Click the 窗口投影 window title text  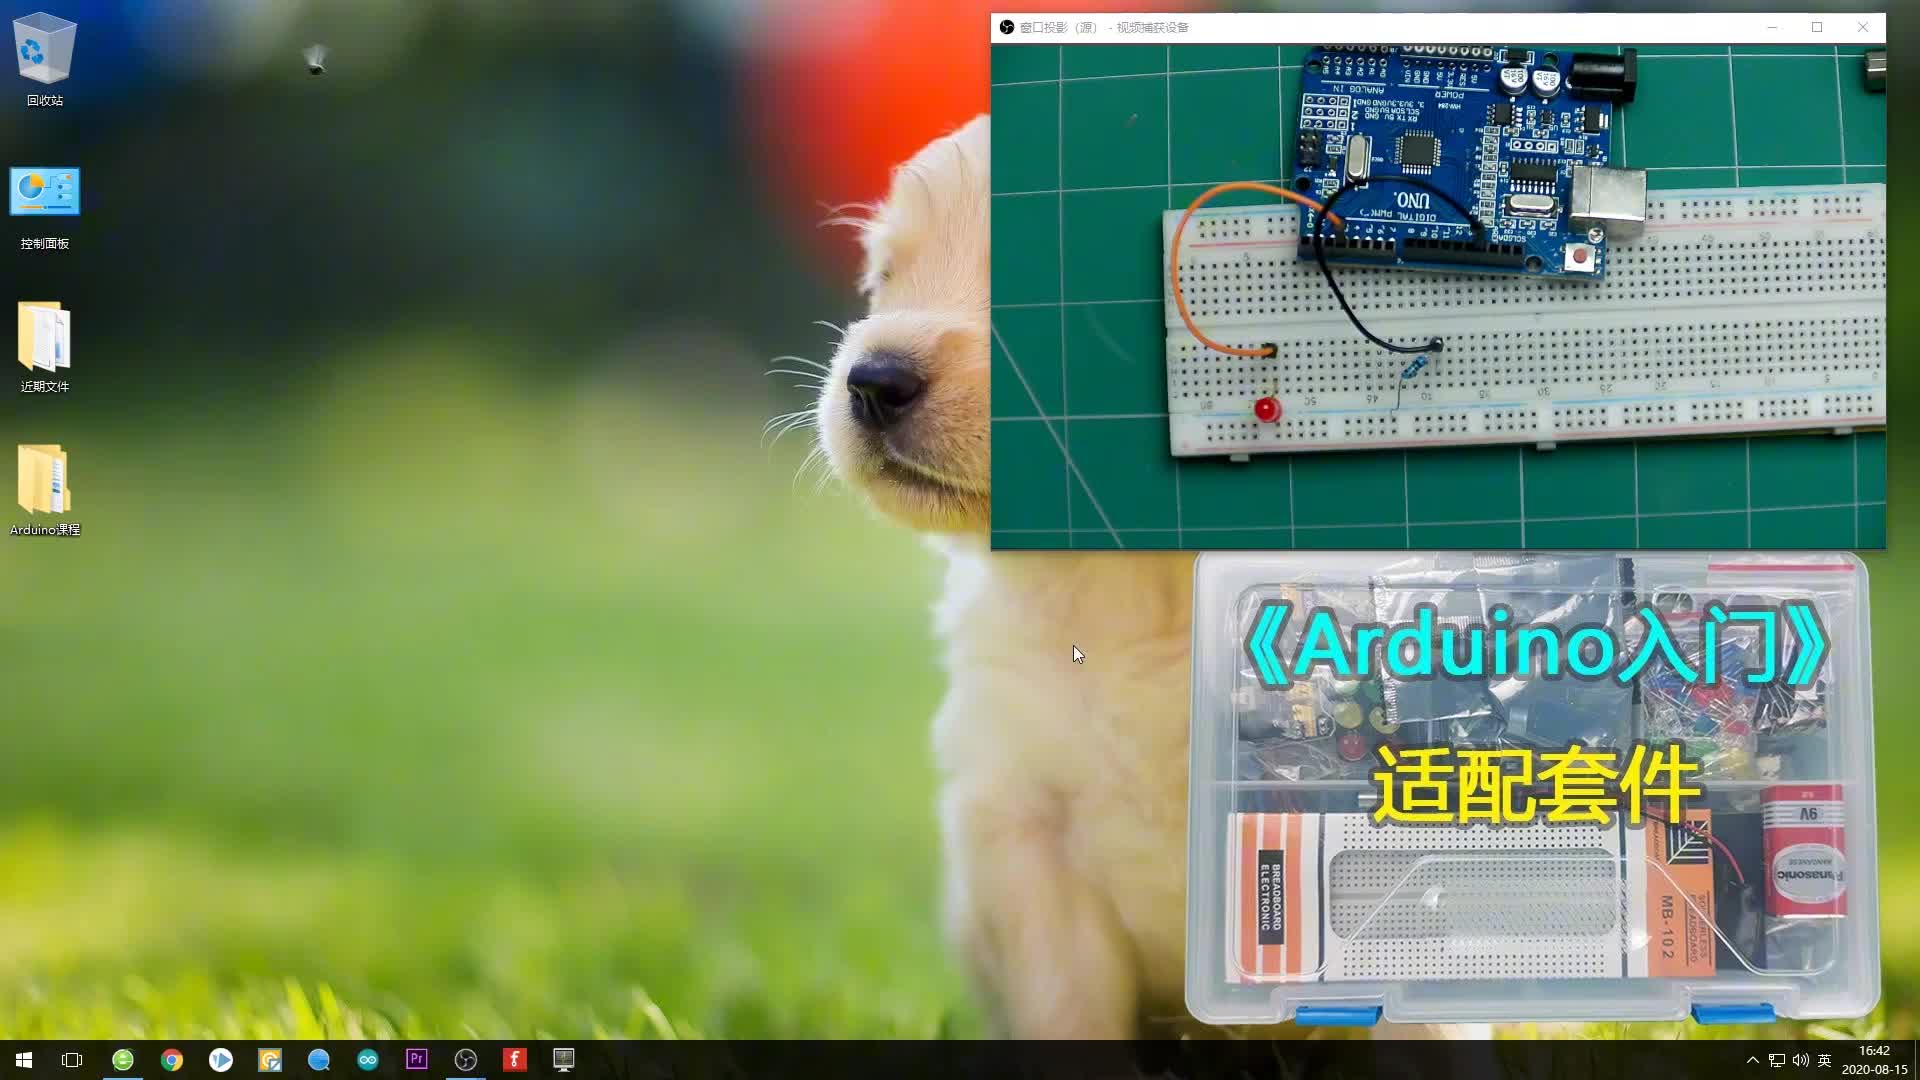click(1104, 27)
